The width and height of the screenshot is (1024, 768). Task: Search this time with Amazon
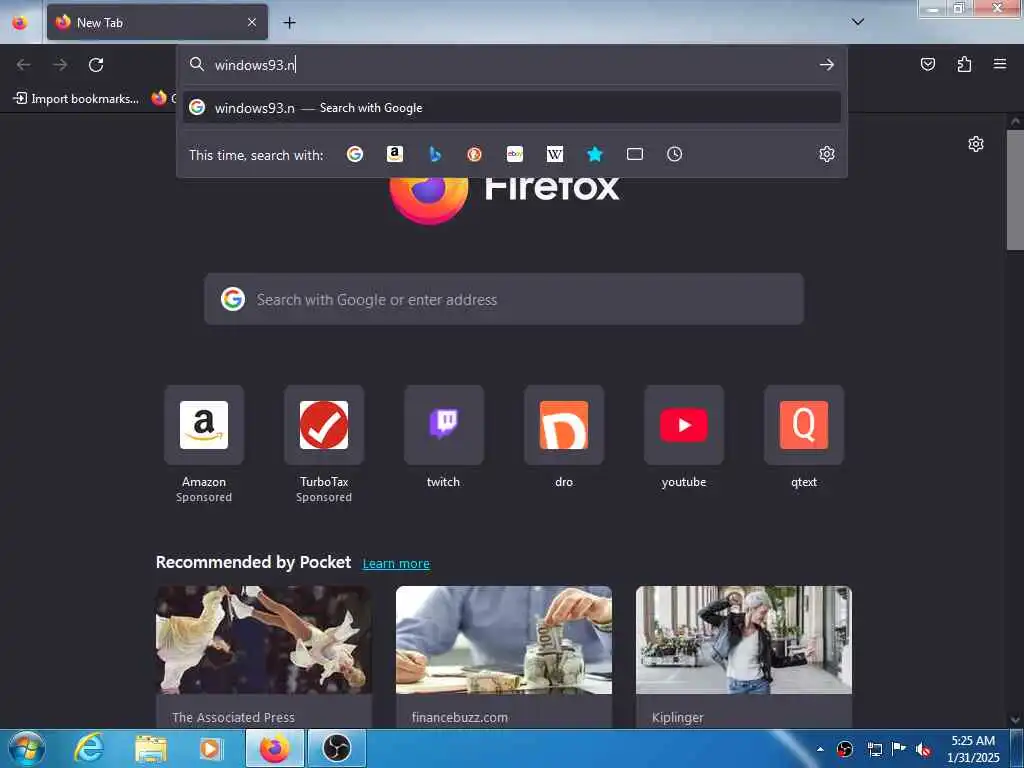tap(394, 154)
